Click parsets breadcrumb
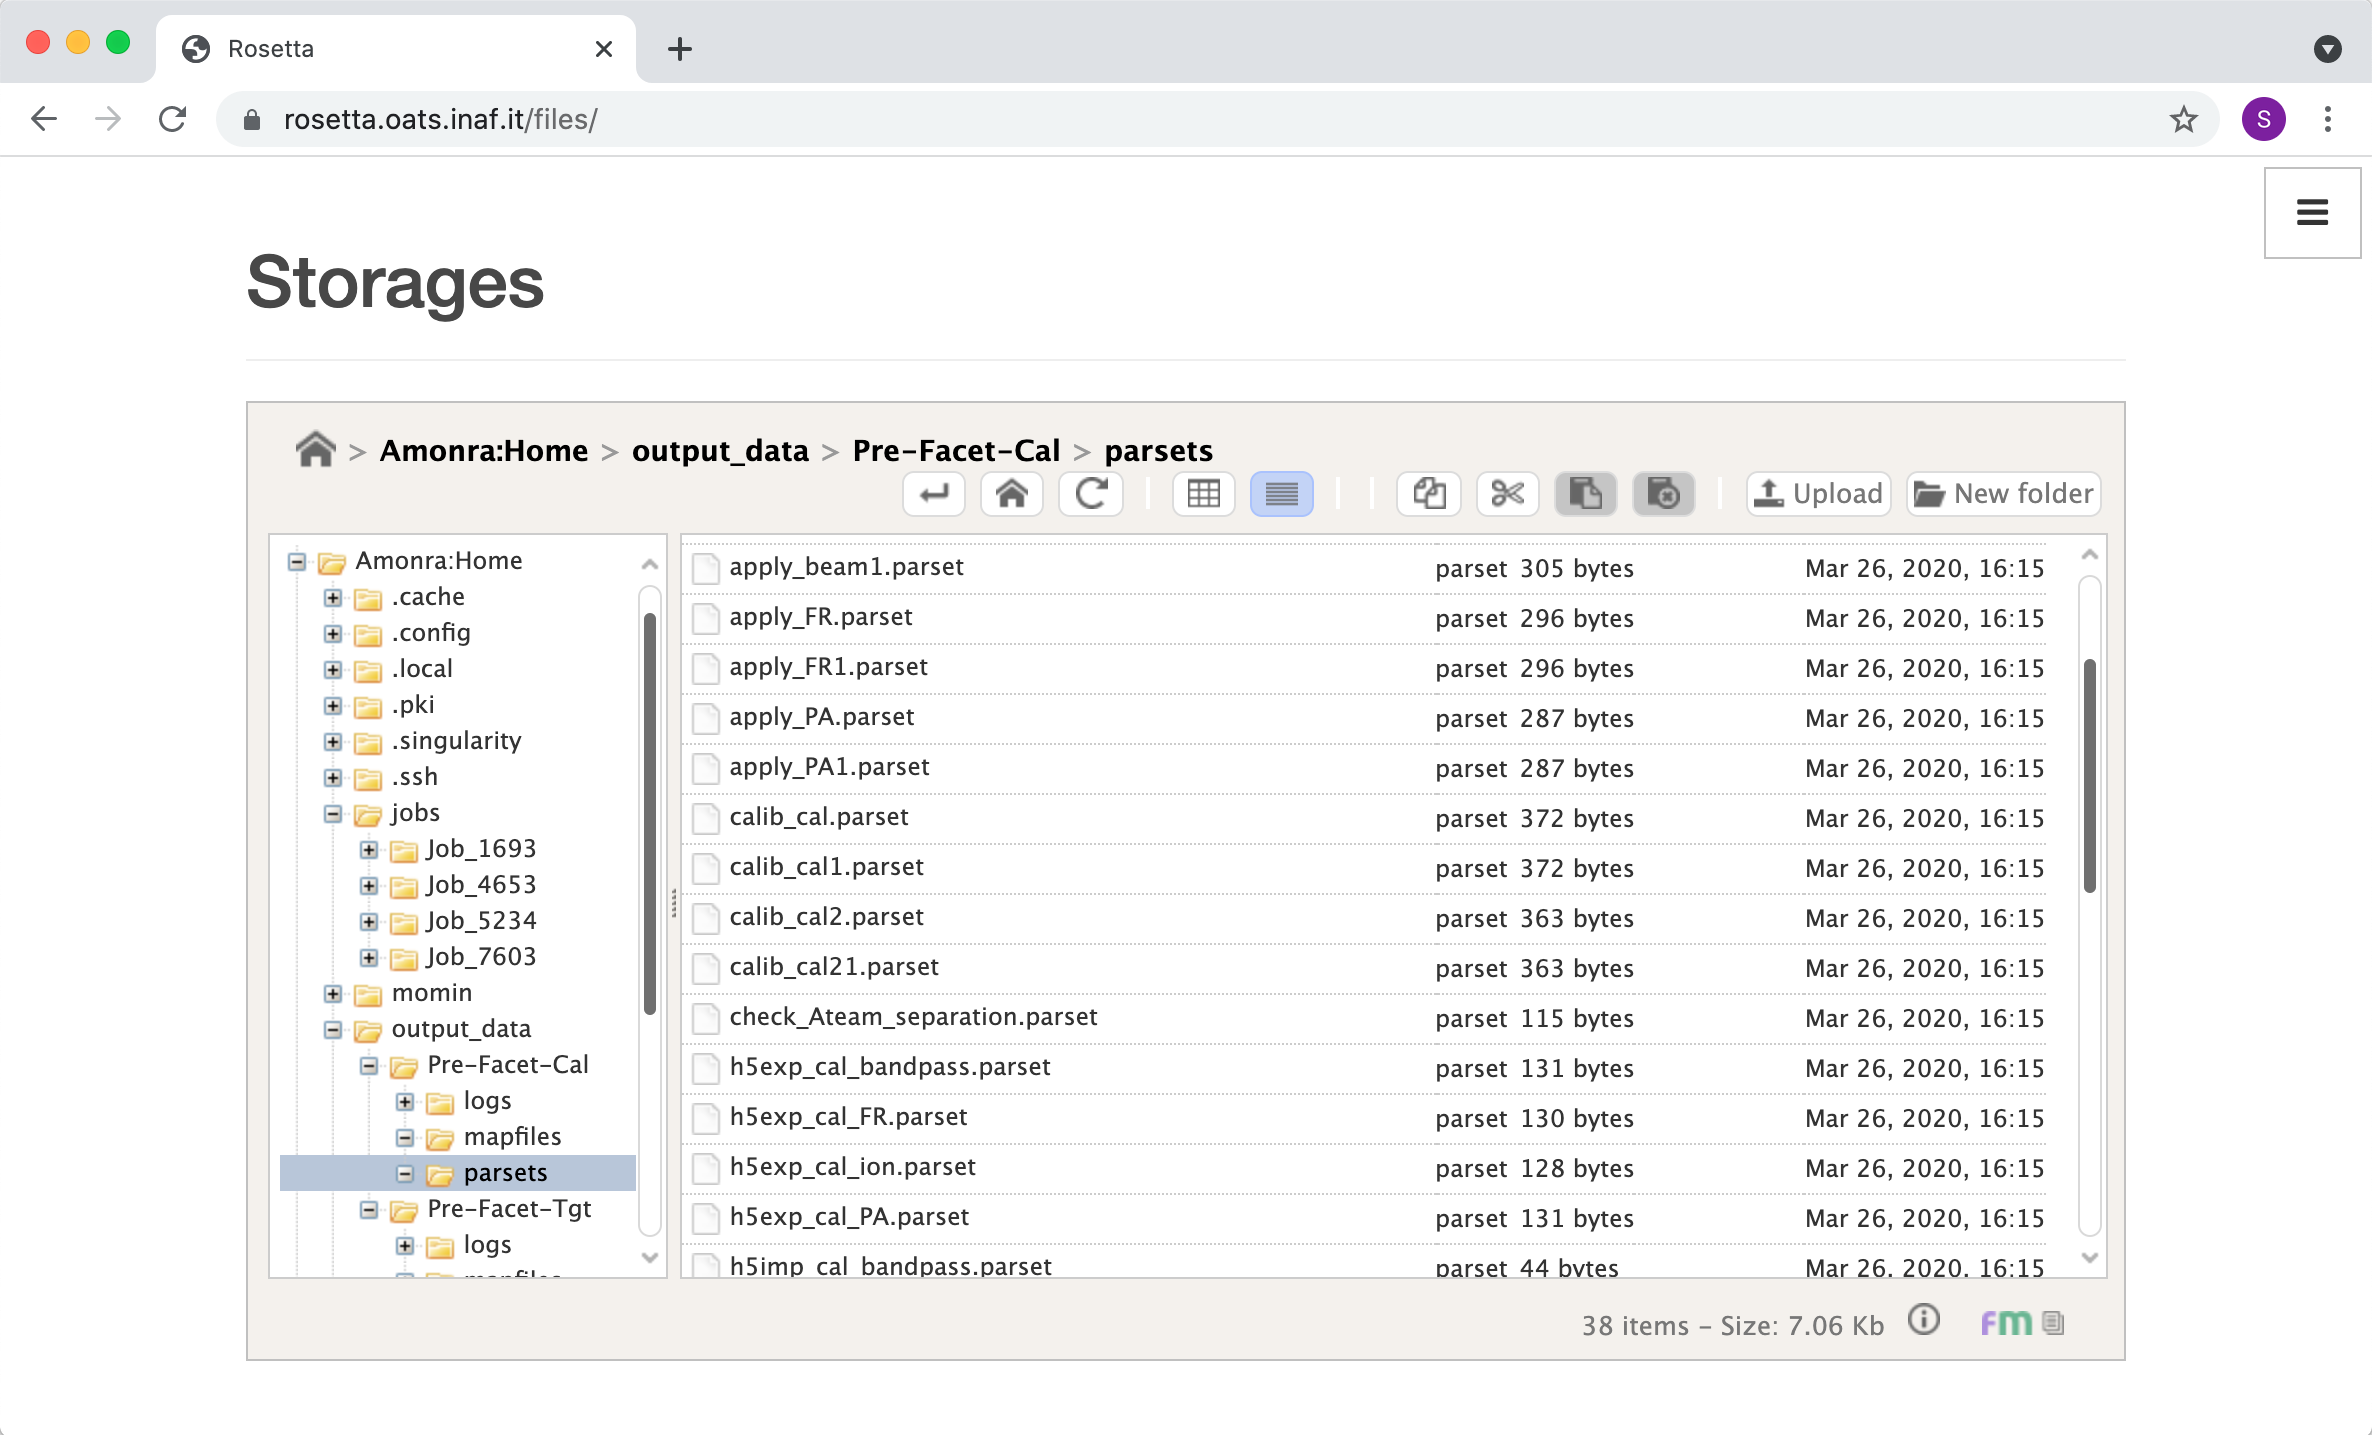Image resolution: width=2372 pixels, height=1435 pixels. click(1158, 451)
